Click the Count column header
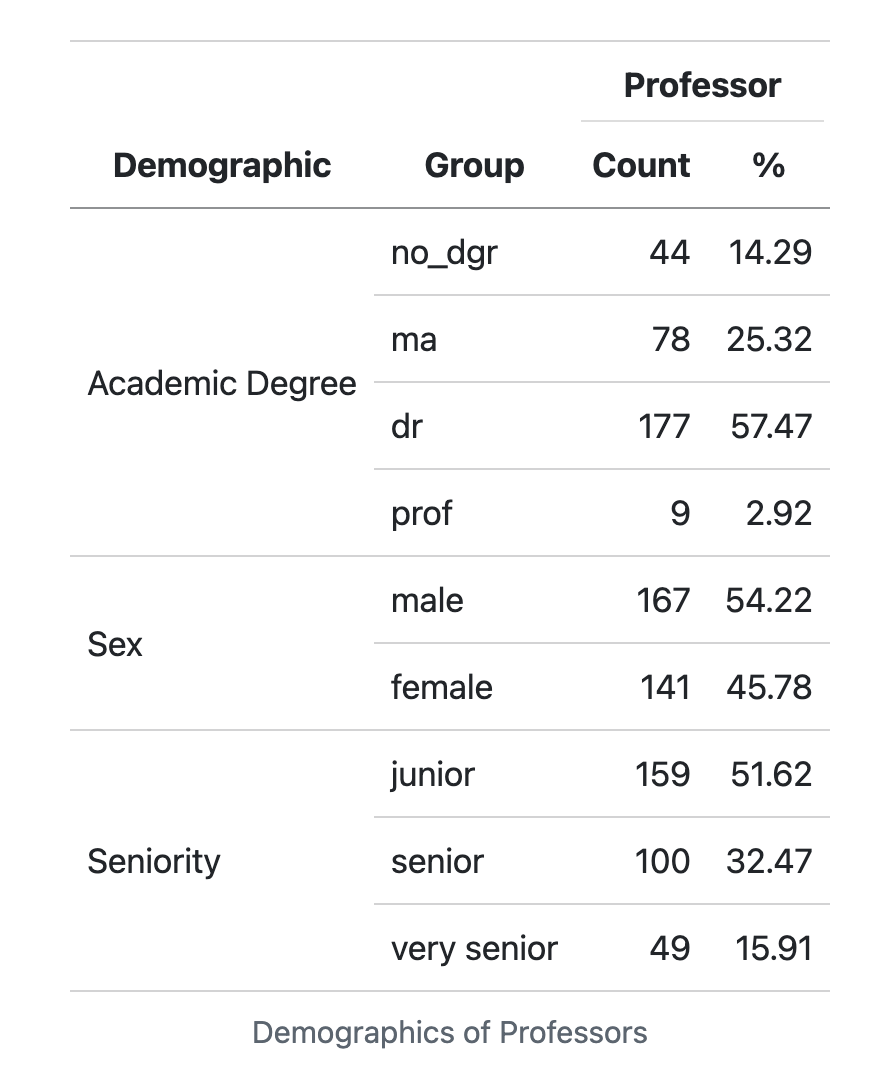The height and width of the screenshot is (1090, 878). tap(641, 165)
